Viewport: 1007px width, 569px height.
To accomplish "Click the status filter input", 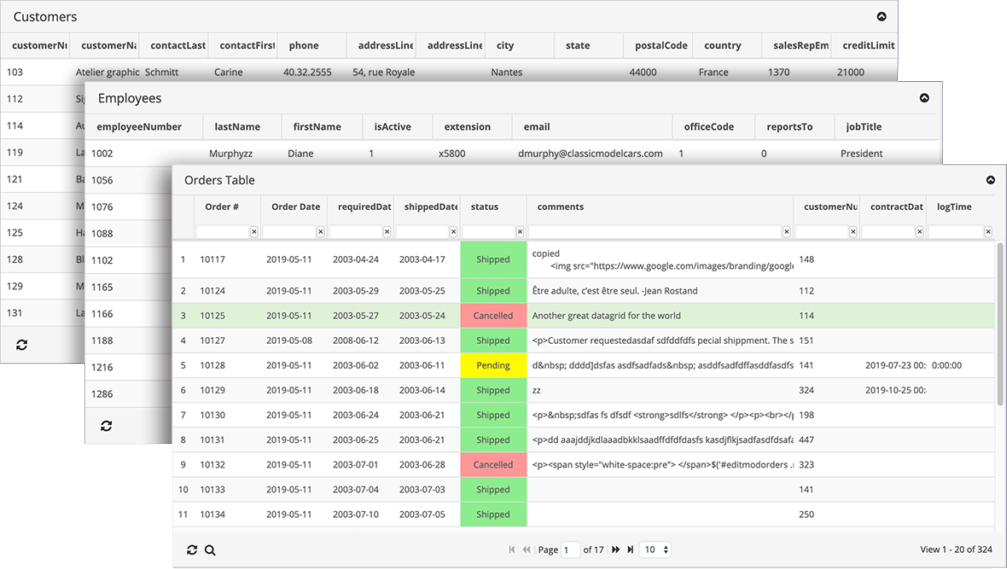I will click(x=489, y=232).
